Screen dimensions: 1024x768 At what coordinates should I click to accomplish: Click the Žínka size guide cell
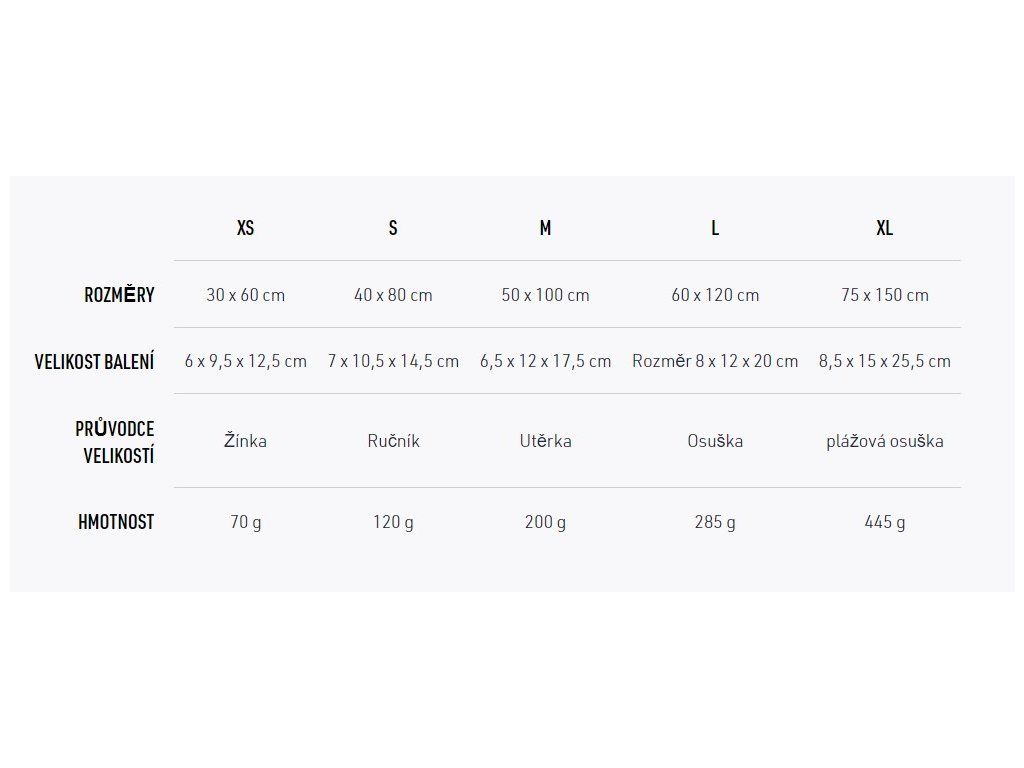point(245,441)
